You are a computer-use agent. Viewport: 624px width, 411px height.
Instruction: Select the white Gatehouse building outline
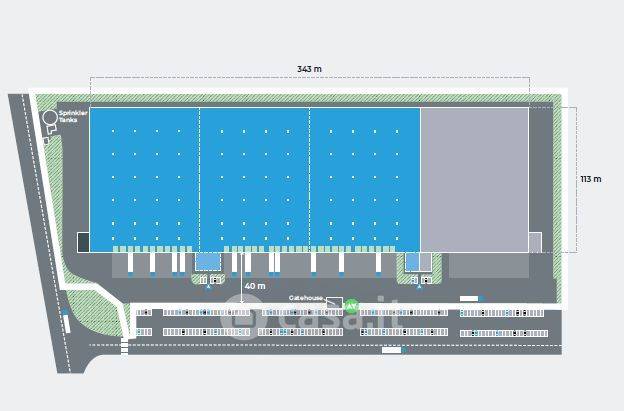click(x=335, y=302)
